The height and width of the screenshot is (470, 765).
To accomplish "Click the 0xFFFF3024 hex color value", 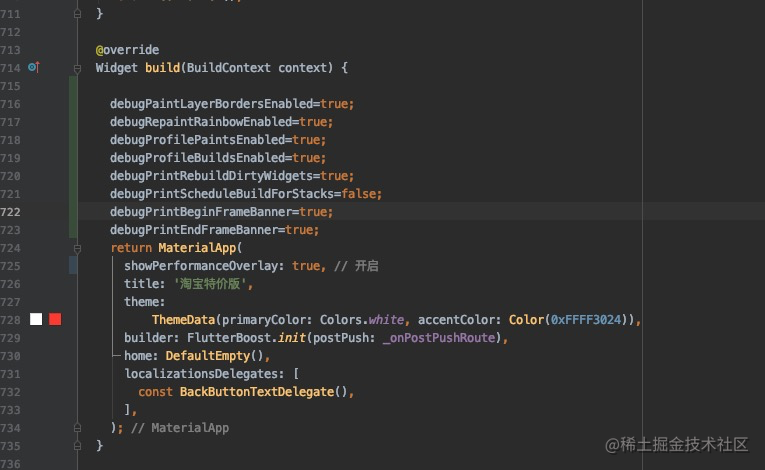I will [x=585, y=320].
